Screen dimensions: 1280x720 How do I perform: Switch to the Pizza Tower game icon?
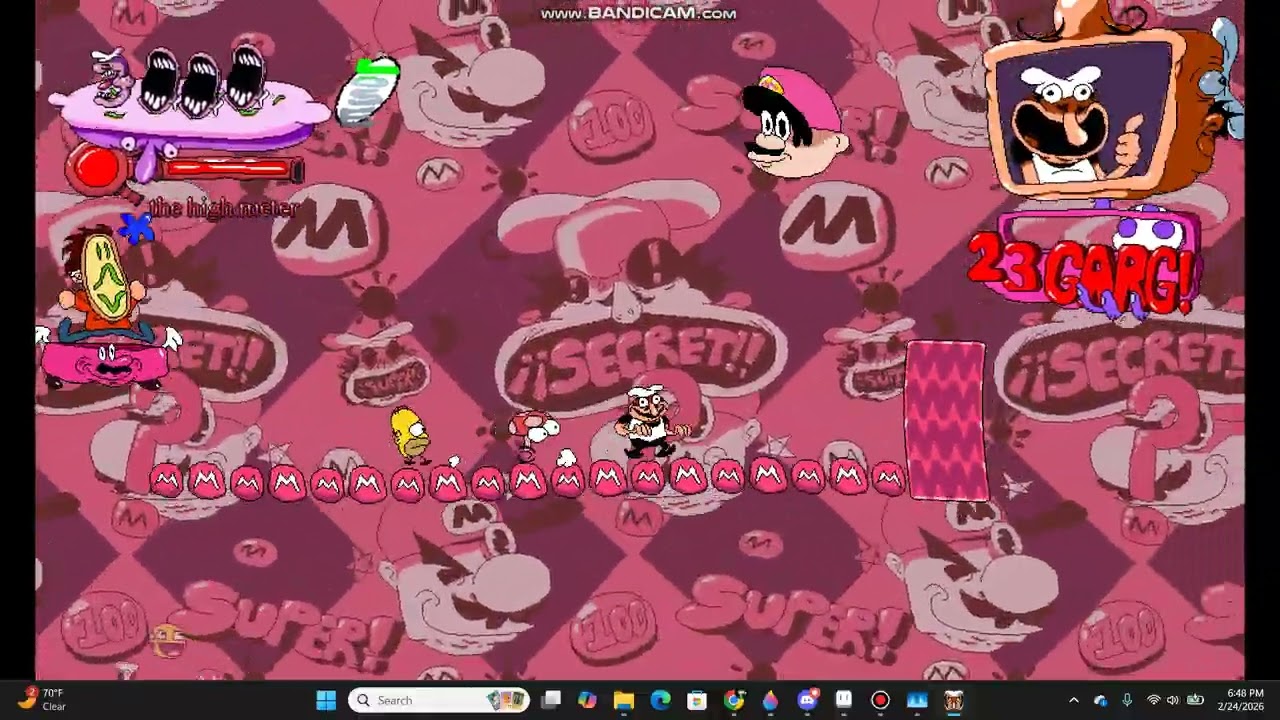953,700
